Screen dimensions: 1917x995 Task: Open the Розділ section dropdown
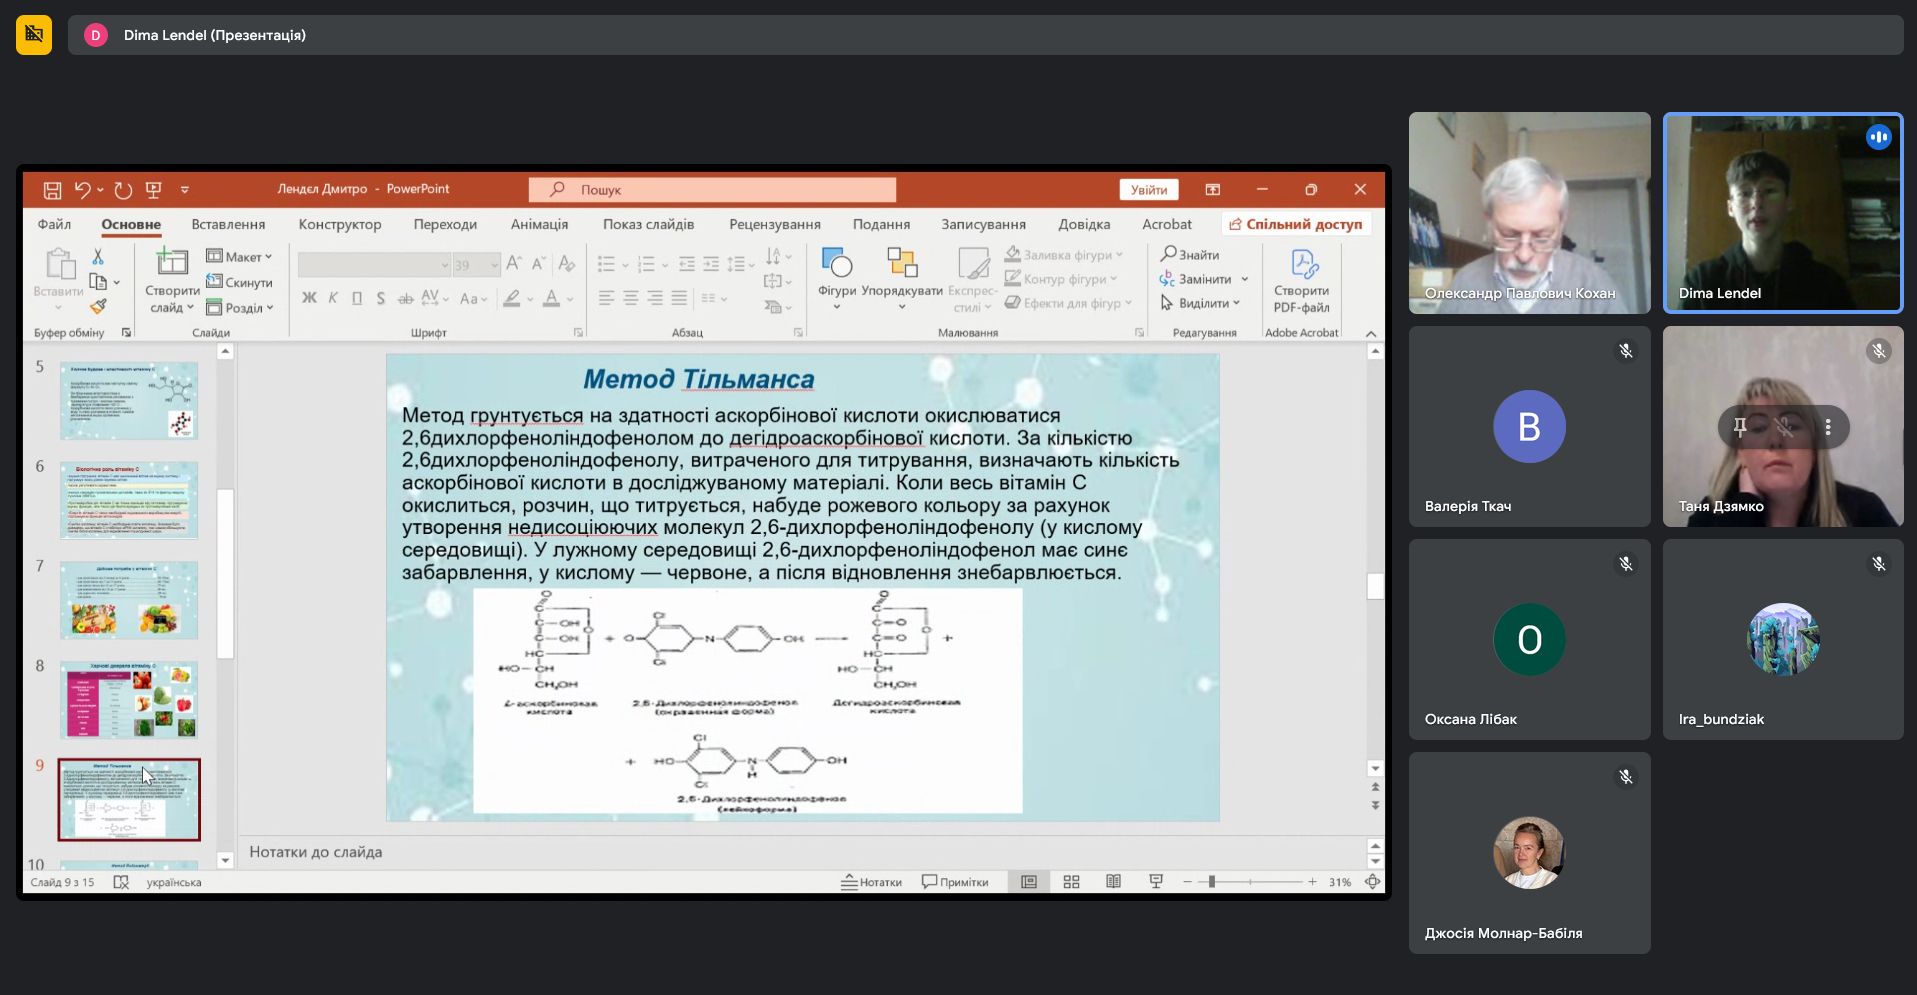tap(240, 307)
